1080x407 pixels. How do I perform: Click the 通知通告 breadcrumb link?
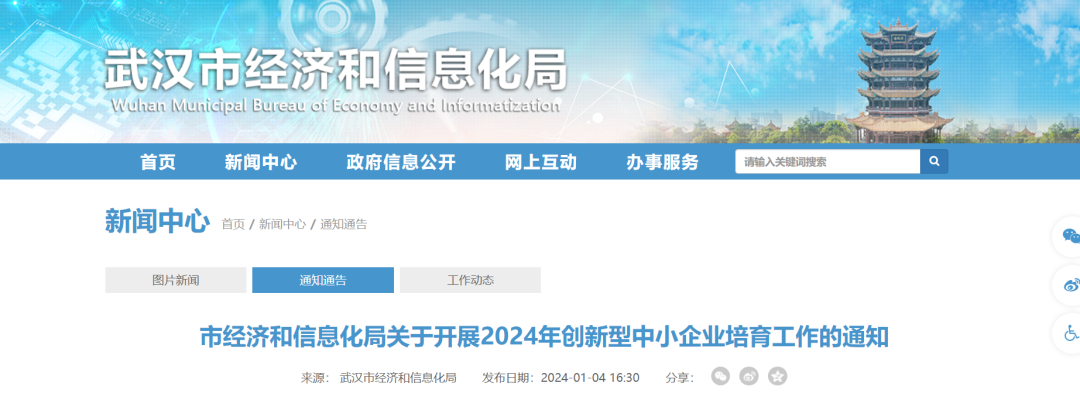pyautogui.click(x=343, y=224)
